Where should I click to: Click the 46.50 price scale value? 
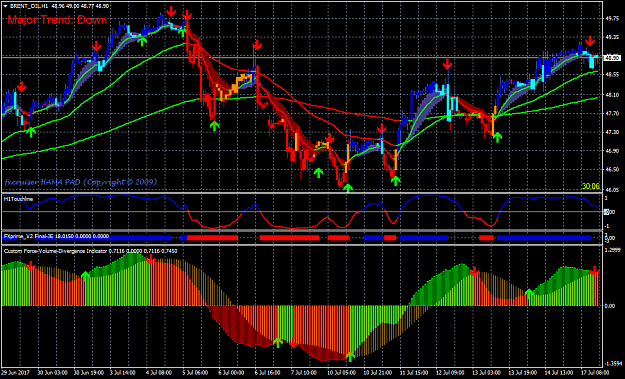(612, 169)
